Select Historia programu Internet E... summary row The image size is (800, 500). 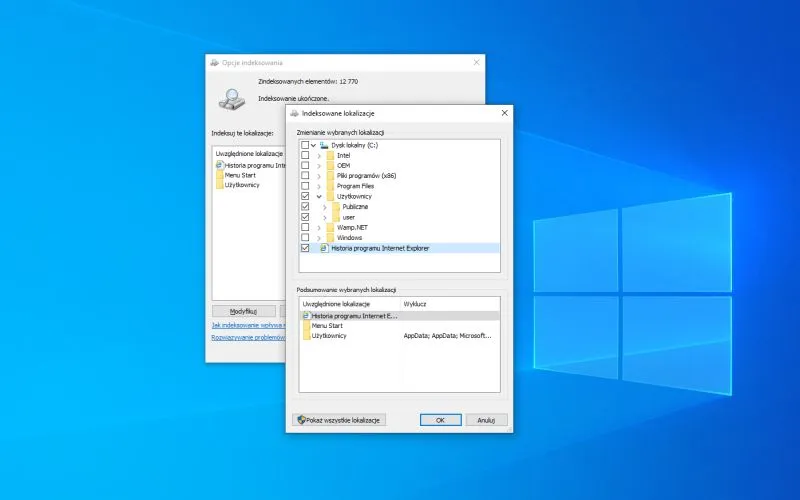click(399, 316)
